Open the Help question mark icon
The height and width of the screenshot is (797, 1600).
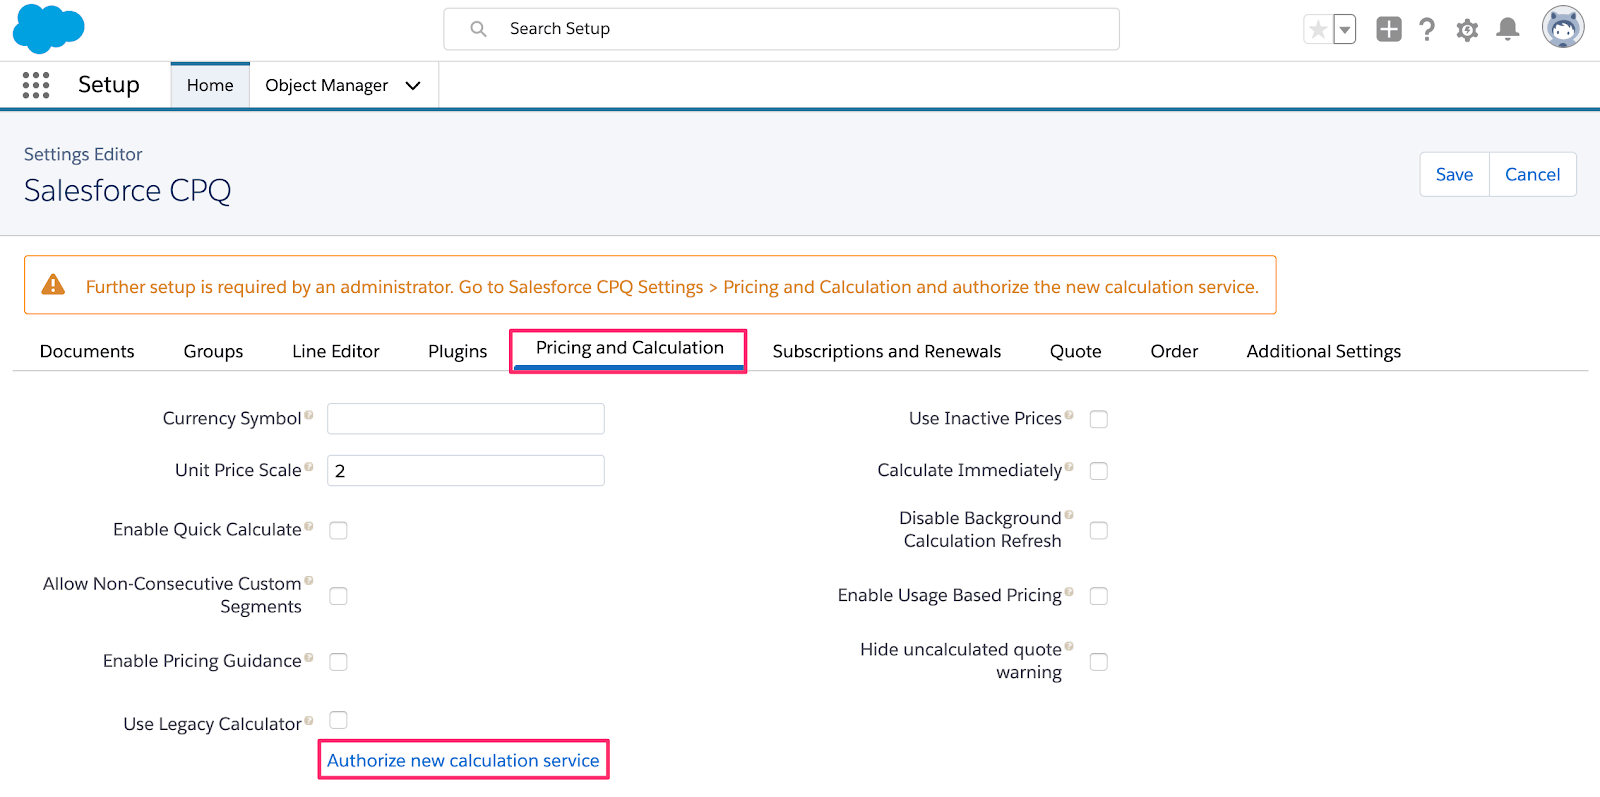point(1427,29)
